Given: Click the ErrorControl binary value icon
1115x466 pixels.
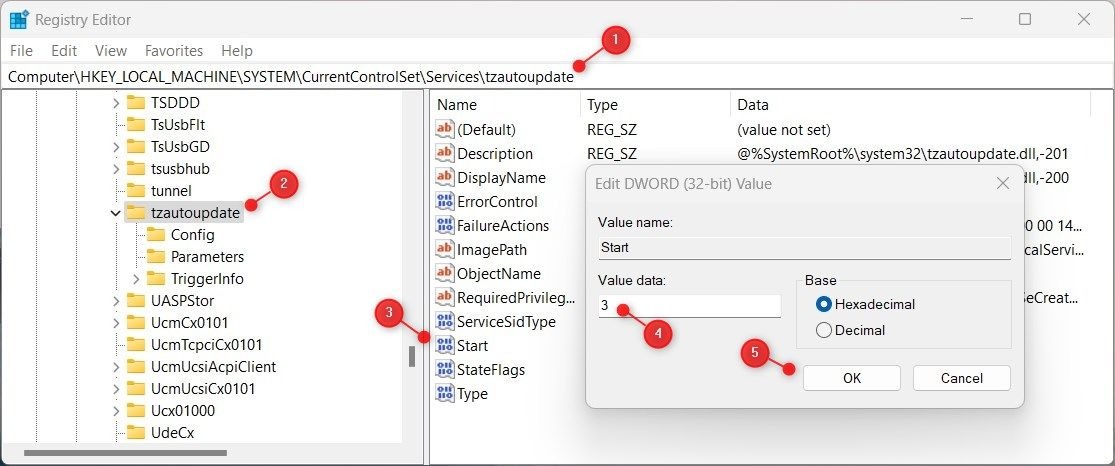Looking at the screenshot, I should pos(444,201).
